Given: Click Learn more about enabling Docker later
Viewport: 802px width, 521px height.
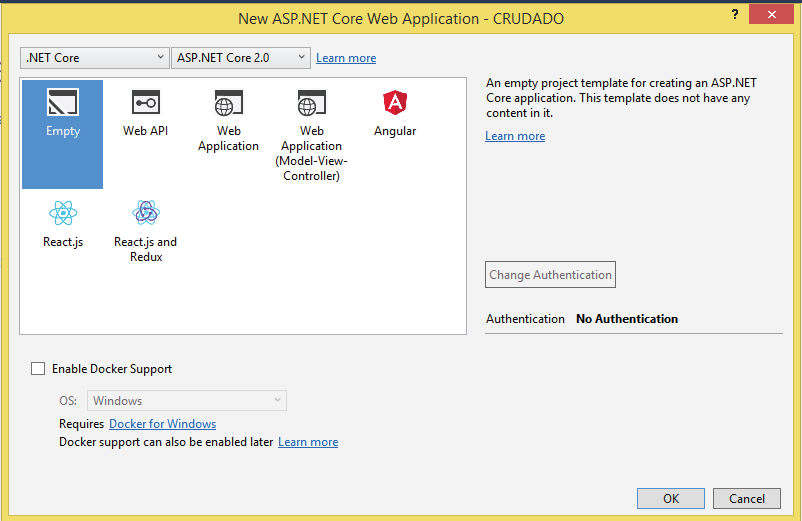Looking at the screenshot, I should click(x=308, y=442).
